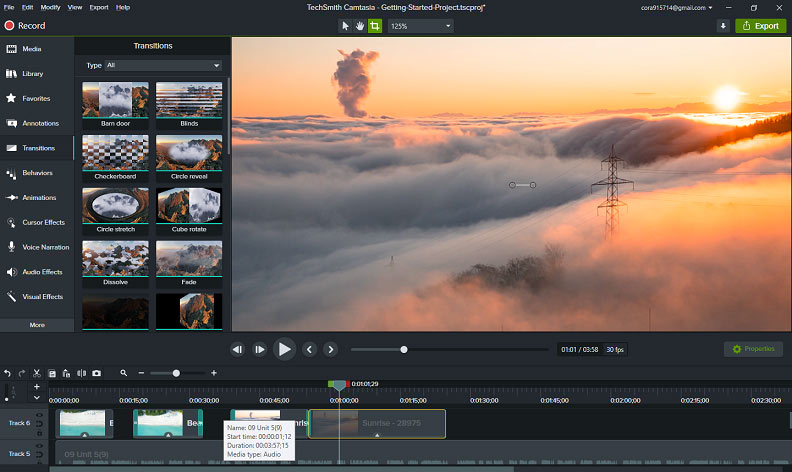Viewport: 792px width, 472px height.
Task: Switch to the Annotations tab
Action: click(37, 123)
